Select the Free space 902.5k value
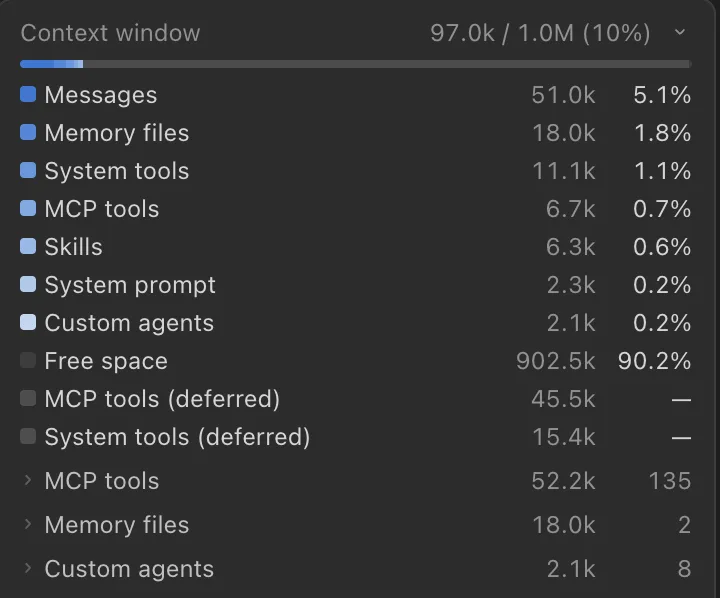This screenshot has height=598, width=720. [556, 361]
